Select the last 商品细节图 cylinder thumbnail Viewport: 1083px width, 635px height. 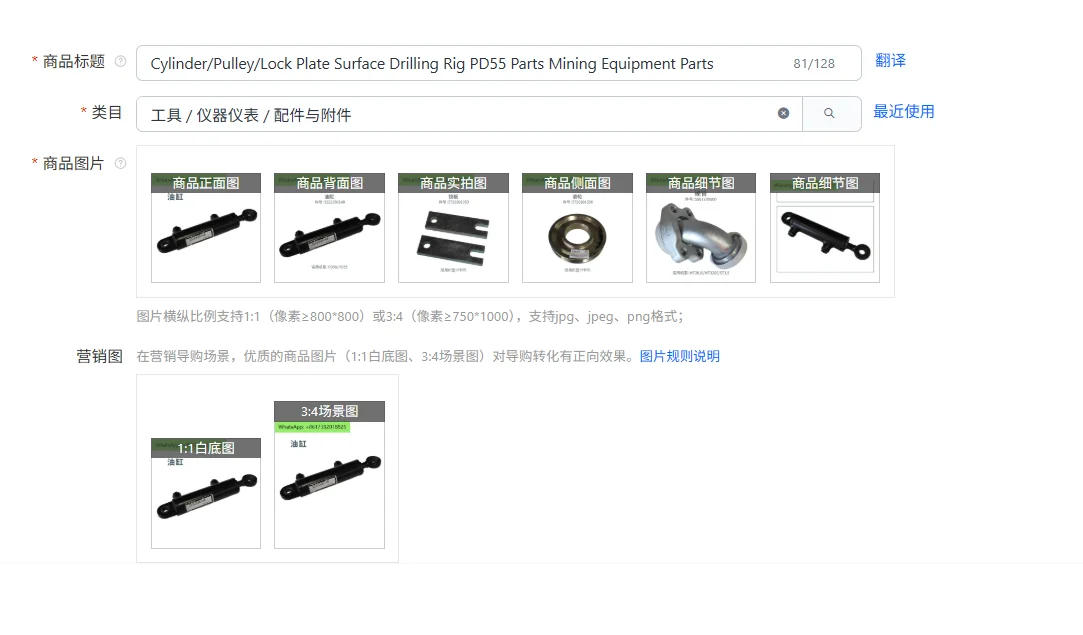[x=825, y=228]
